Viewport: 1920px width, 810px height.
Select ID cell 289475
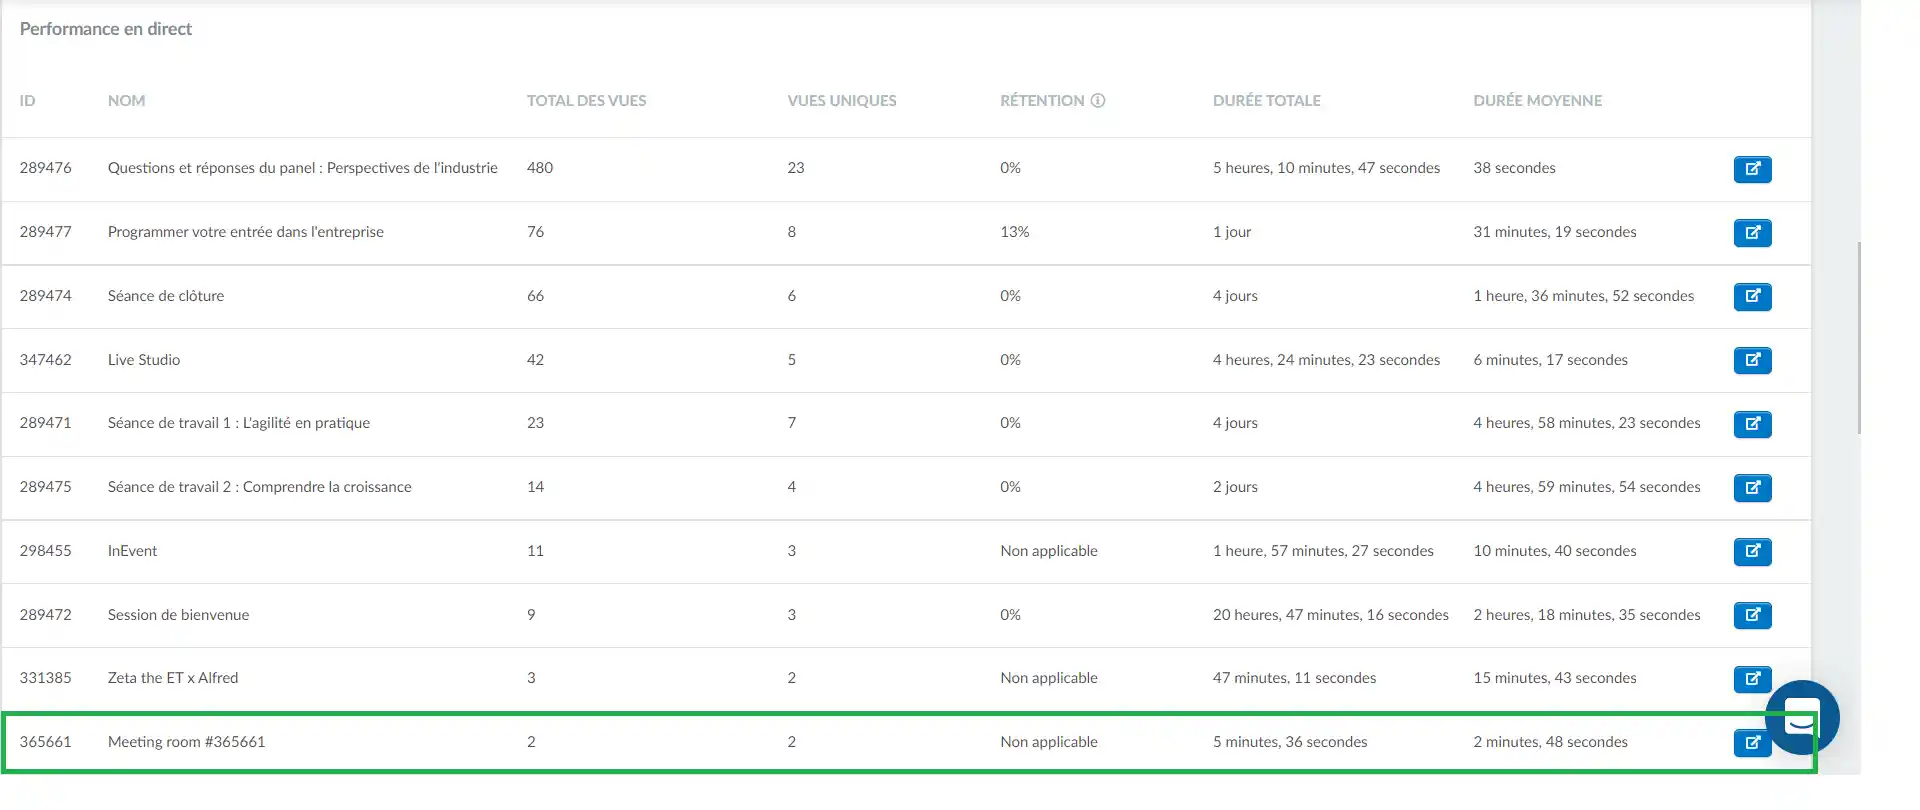click(x=45, y=487)
